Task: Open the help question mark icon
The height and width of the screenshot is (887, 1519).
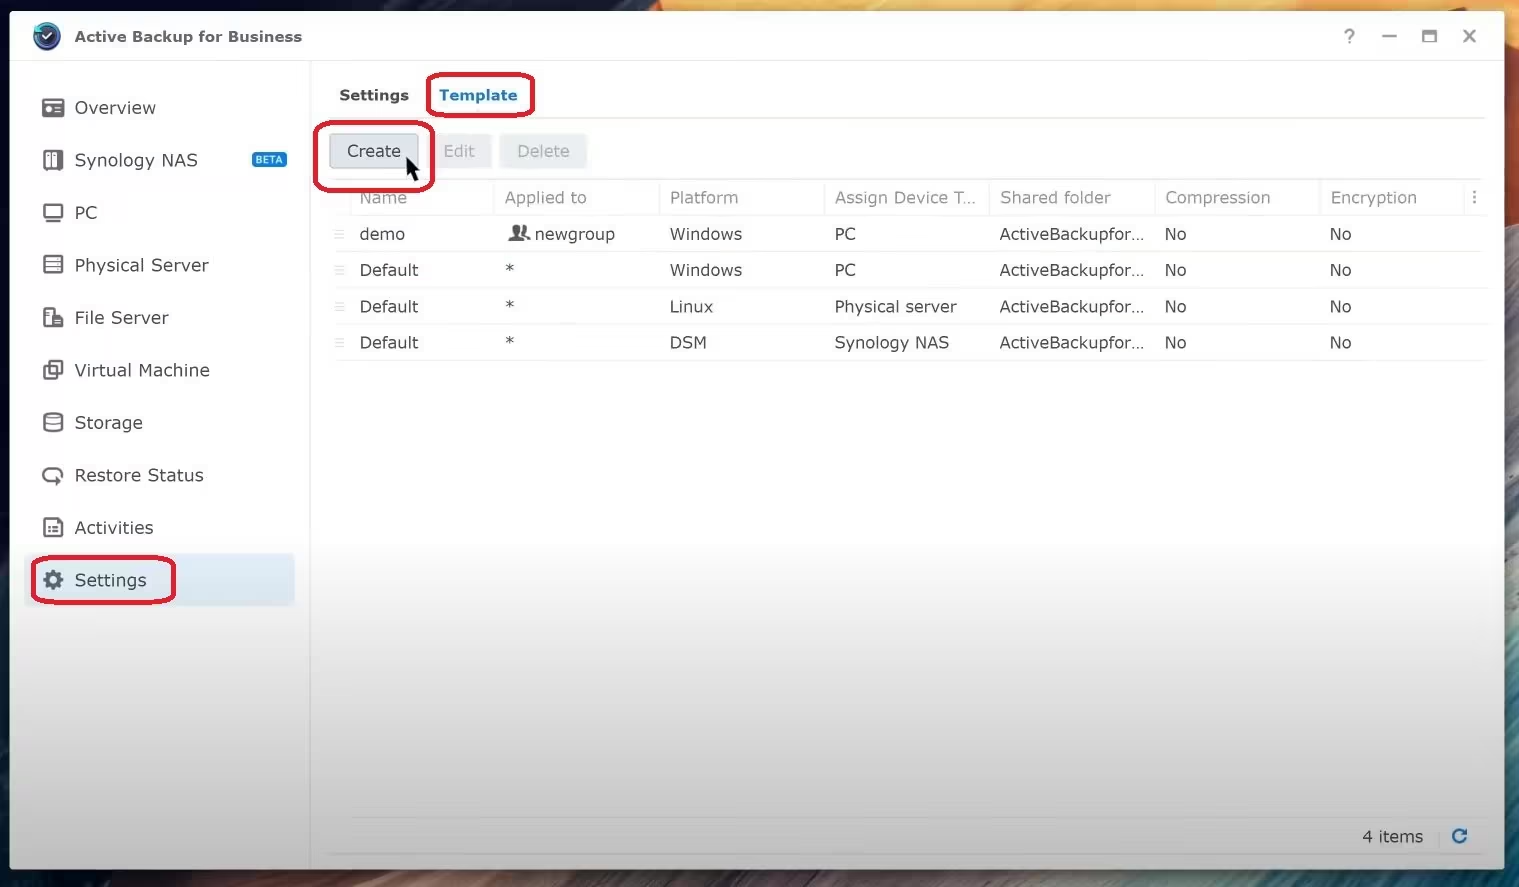Action: pyautogui.click(x=1349, y=36)
